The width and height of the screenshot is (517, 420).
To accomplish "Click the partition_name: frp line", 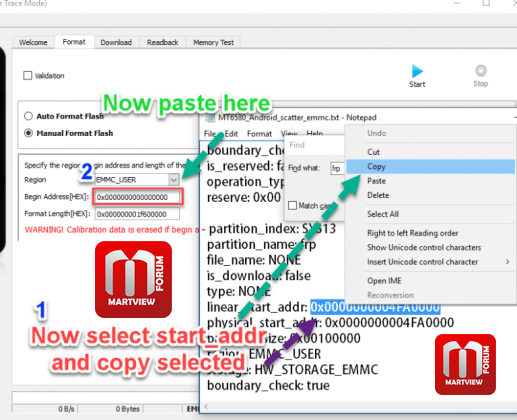I will pyautogui.click(x=261, y=245).
